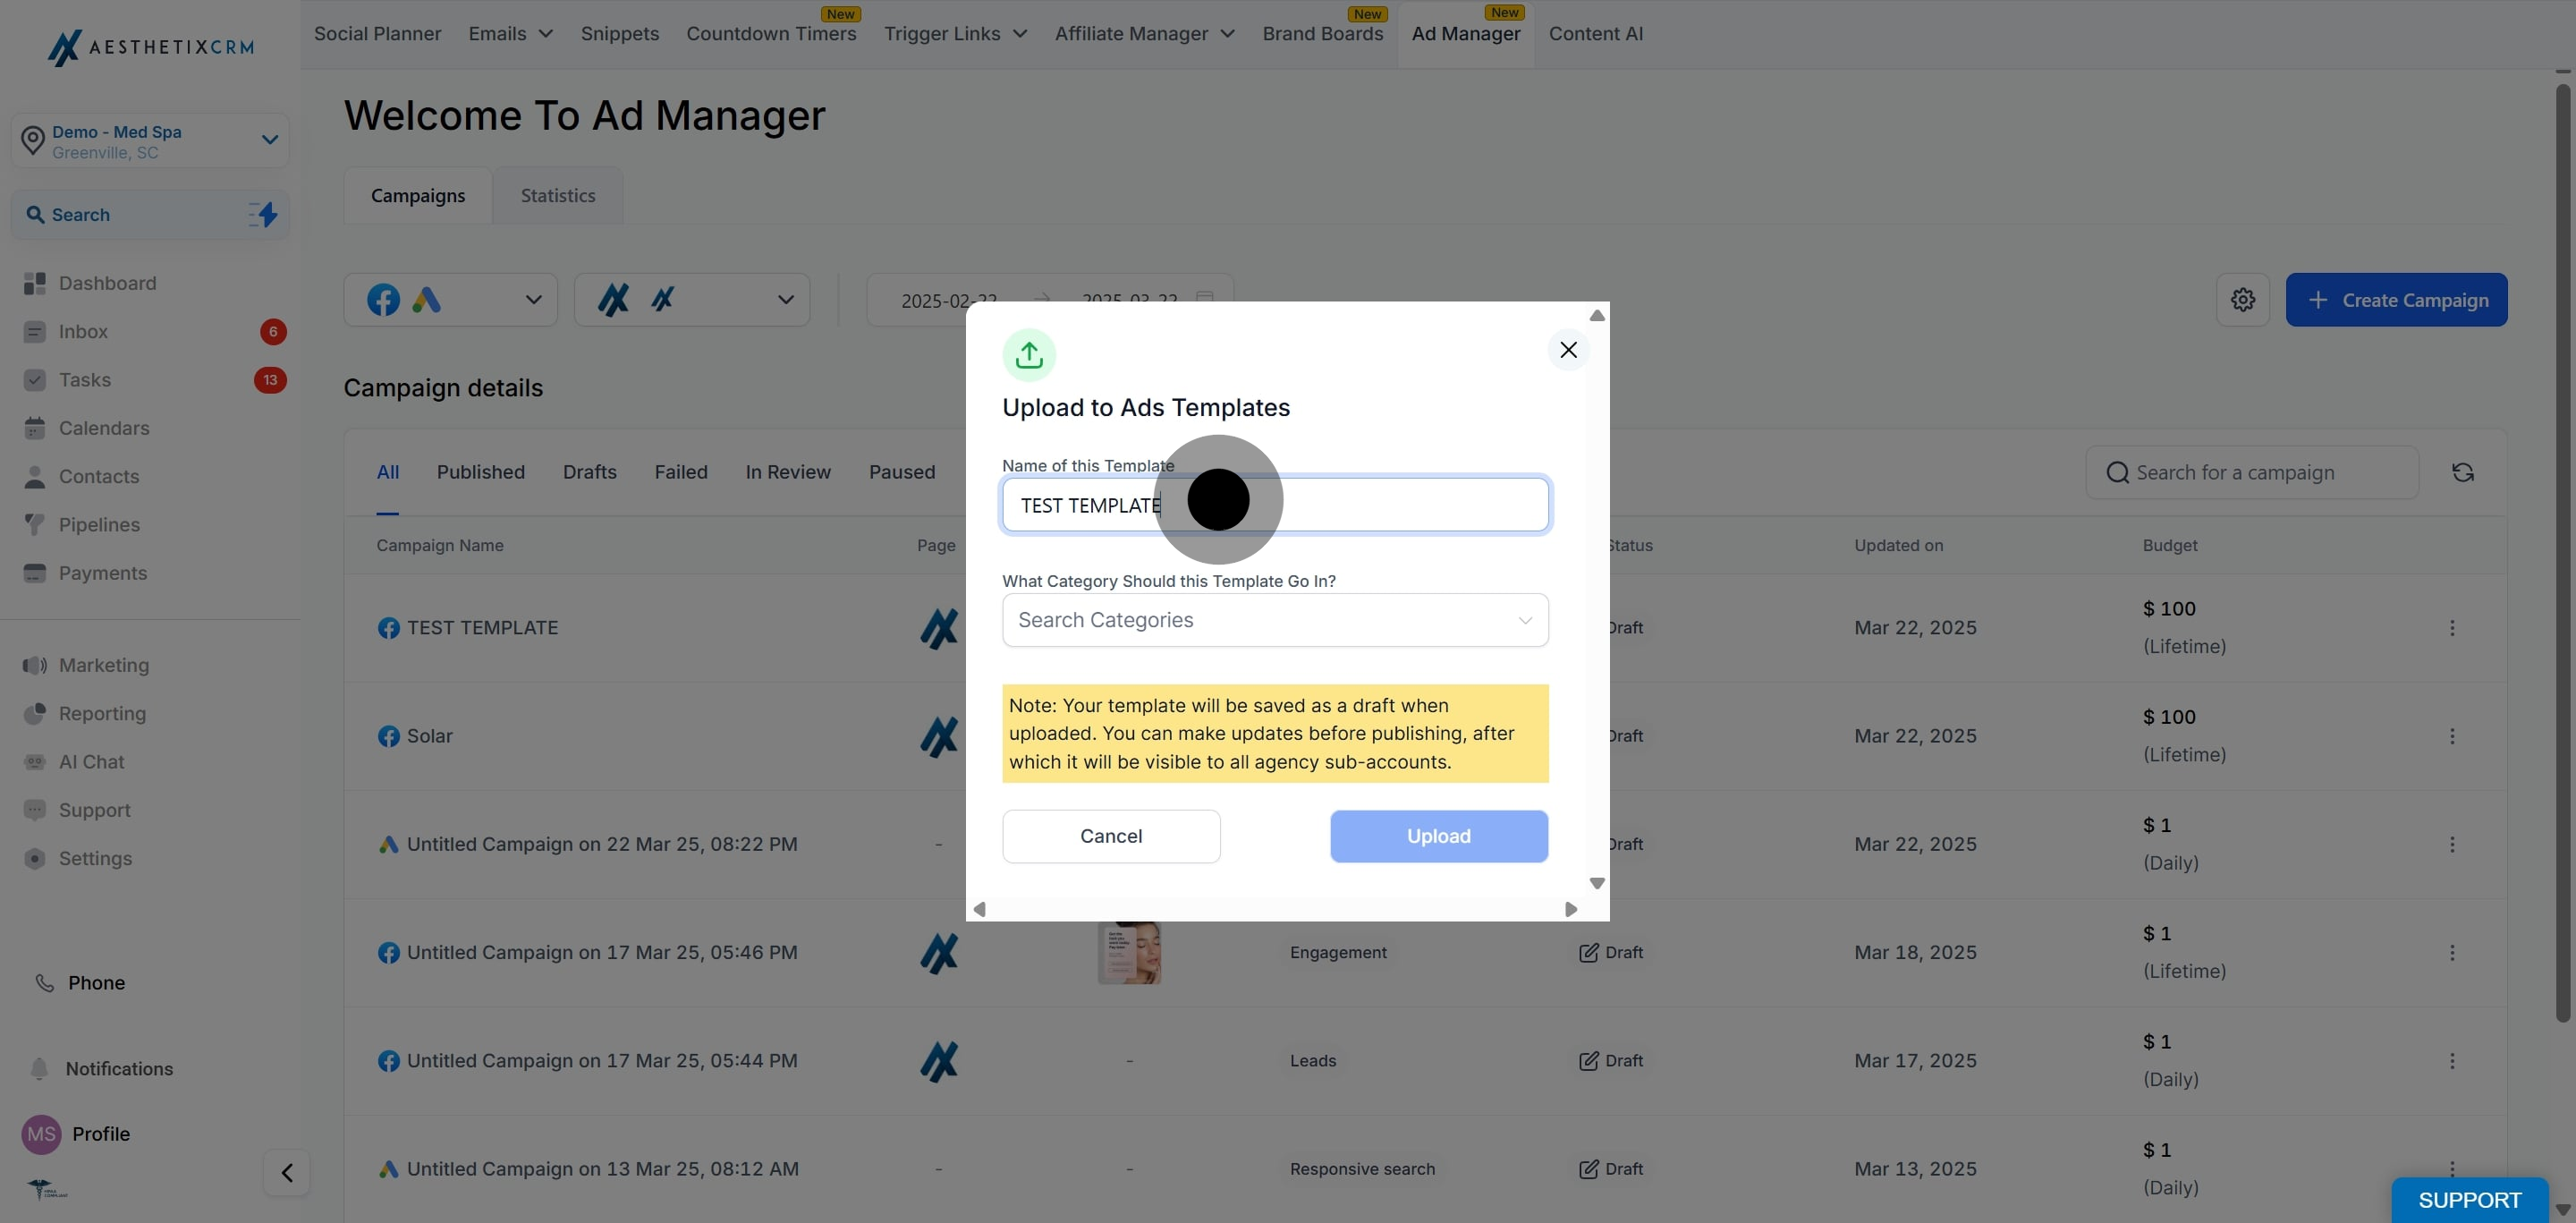Click the page vertical scrollbar
2576x1223 pixels.
pyautogui.click(x=2562, y=552)
